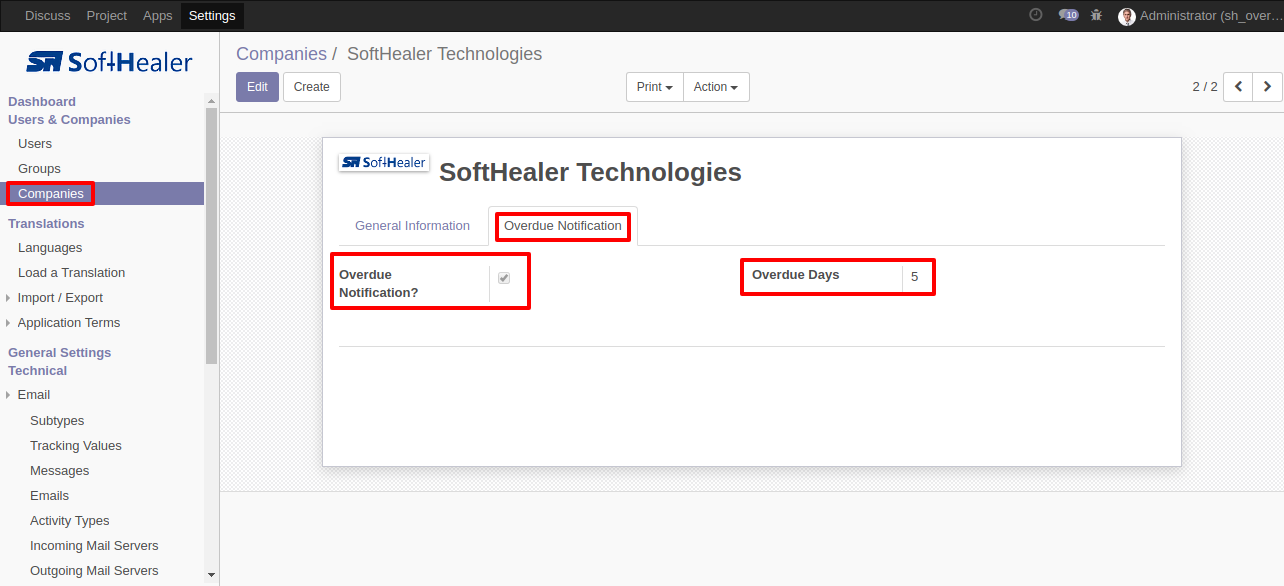
Task: Click the 2 / 2 pager counter
Action: pos(1205,87)
